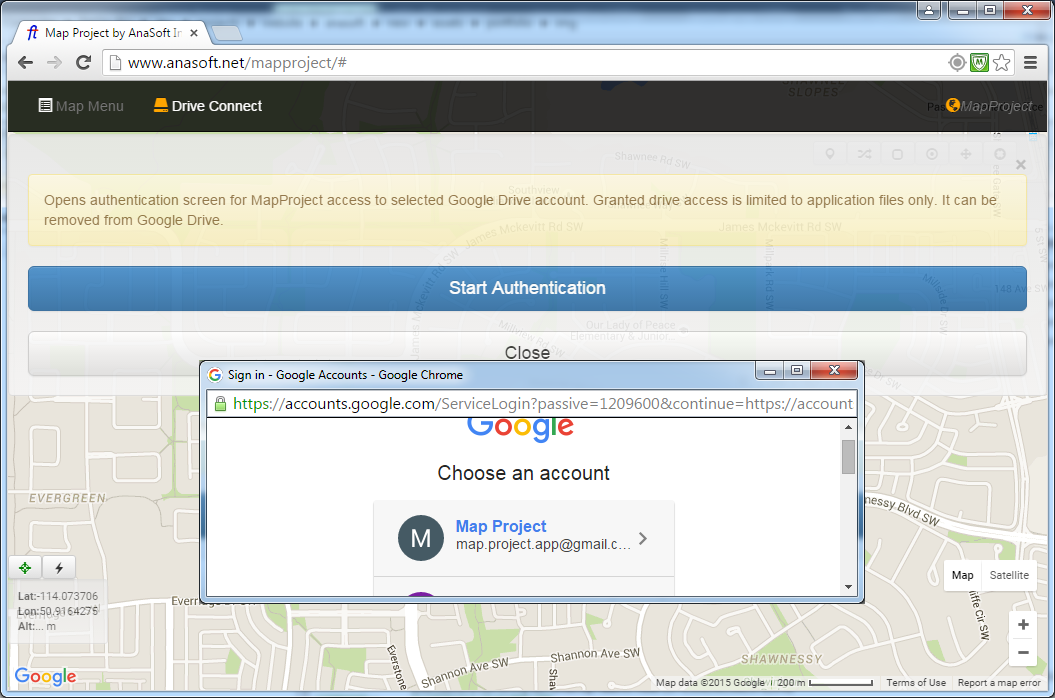Click the sign-in popup scrollbar thumb

(848, 457)
